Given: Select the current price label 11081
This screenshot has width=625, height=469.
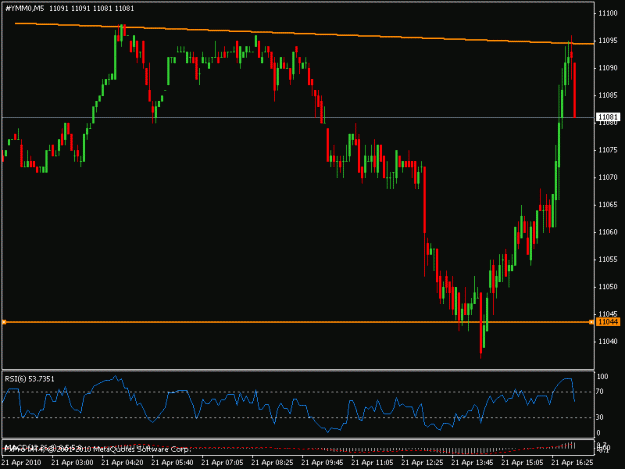Looking at the screenshot, I should tap(608, 117).
